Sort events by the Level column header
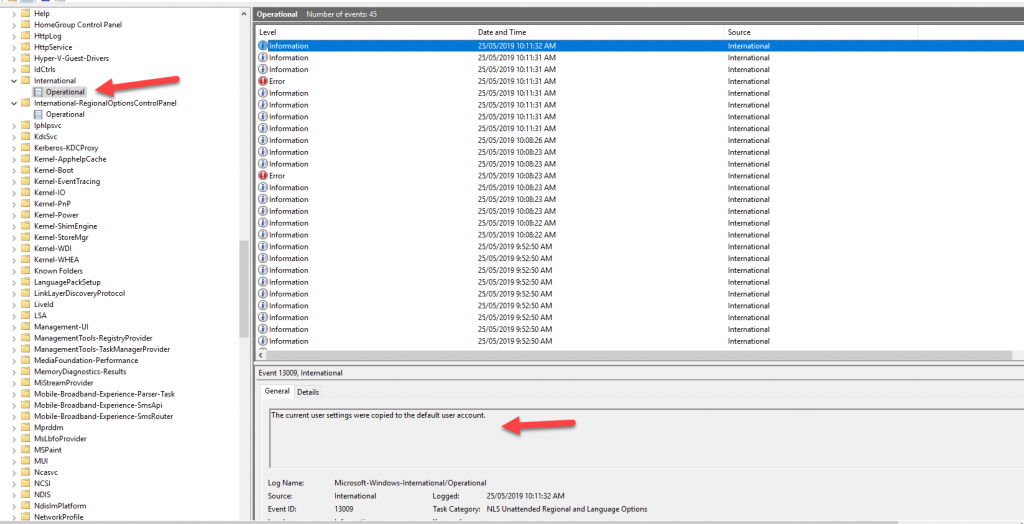 (268, 33)
